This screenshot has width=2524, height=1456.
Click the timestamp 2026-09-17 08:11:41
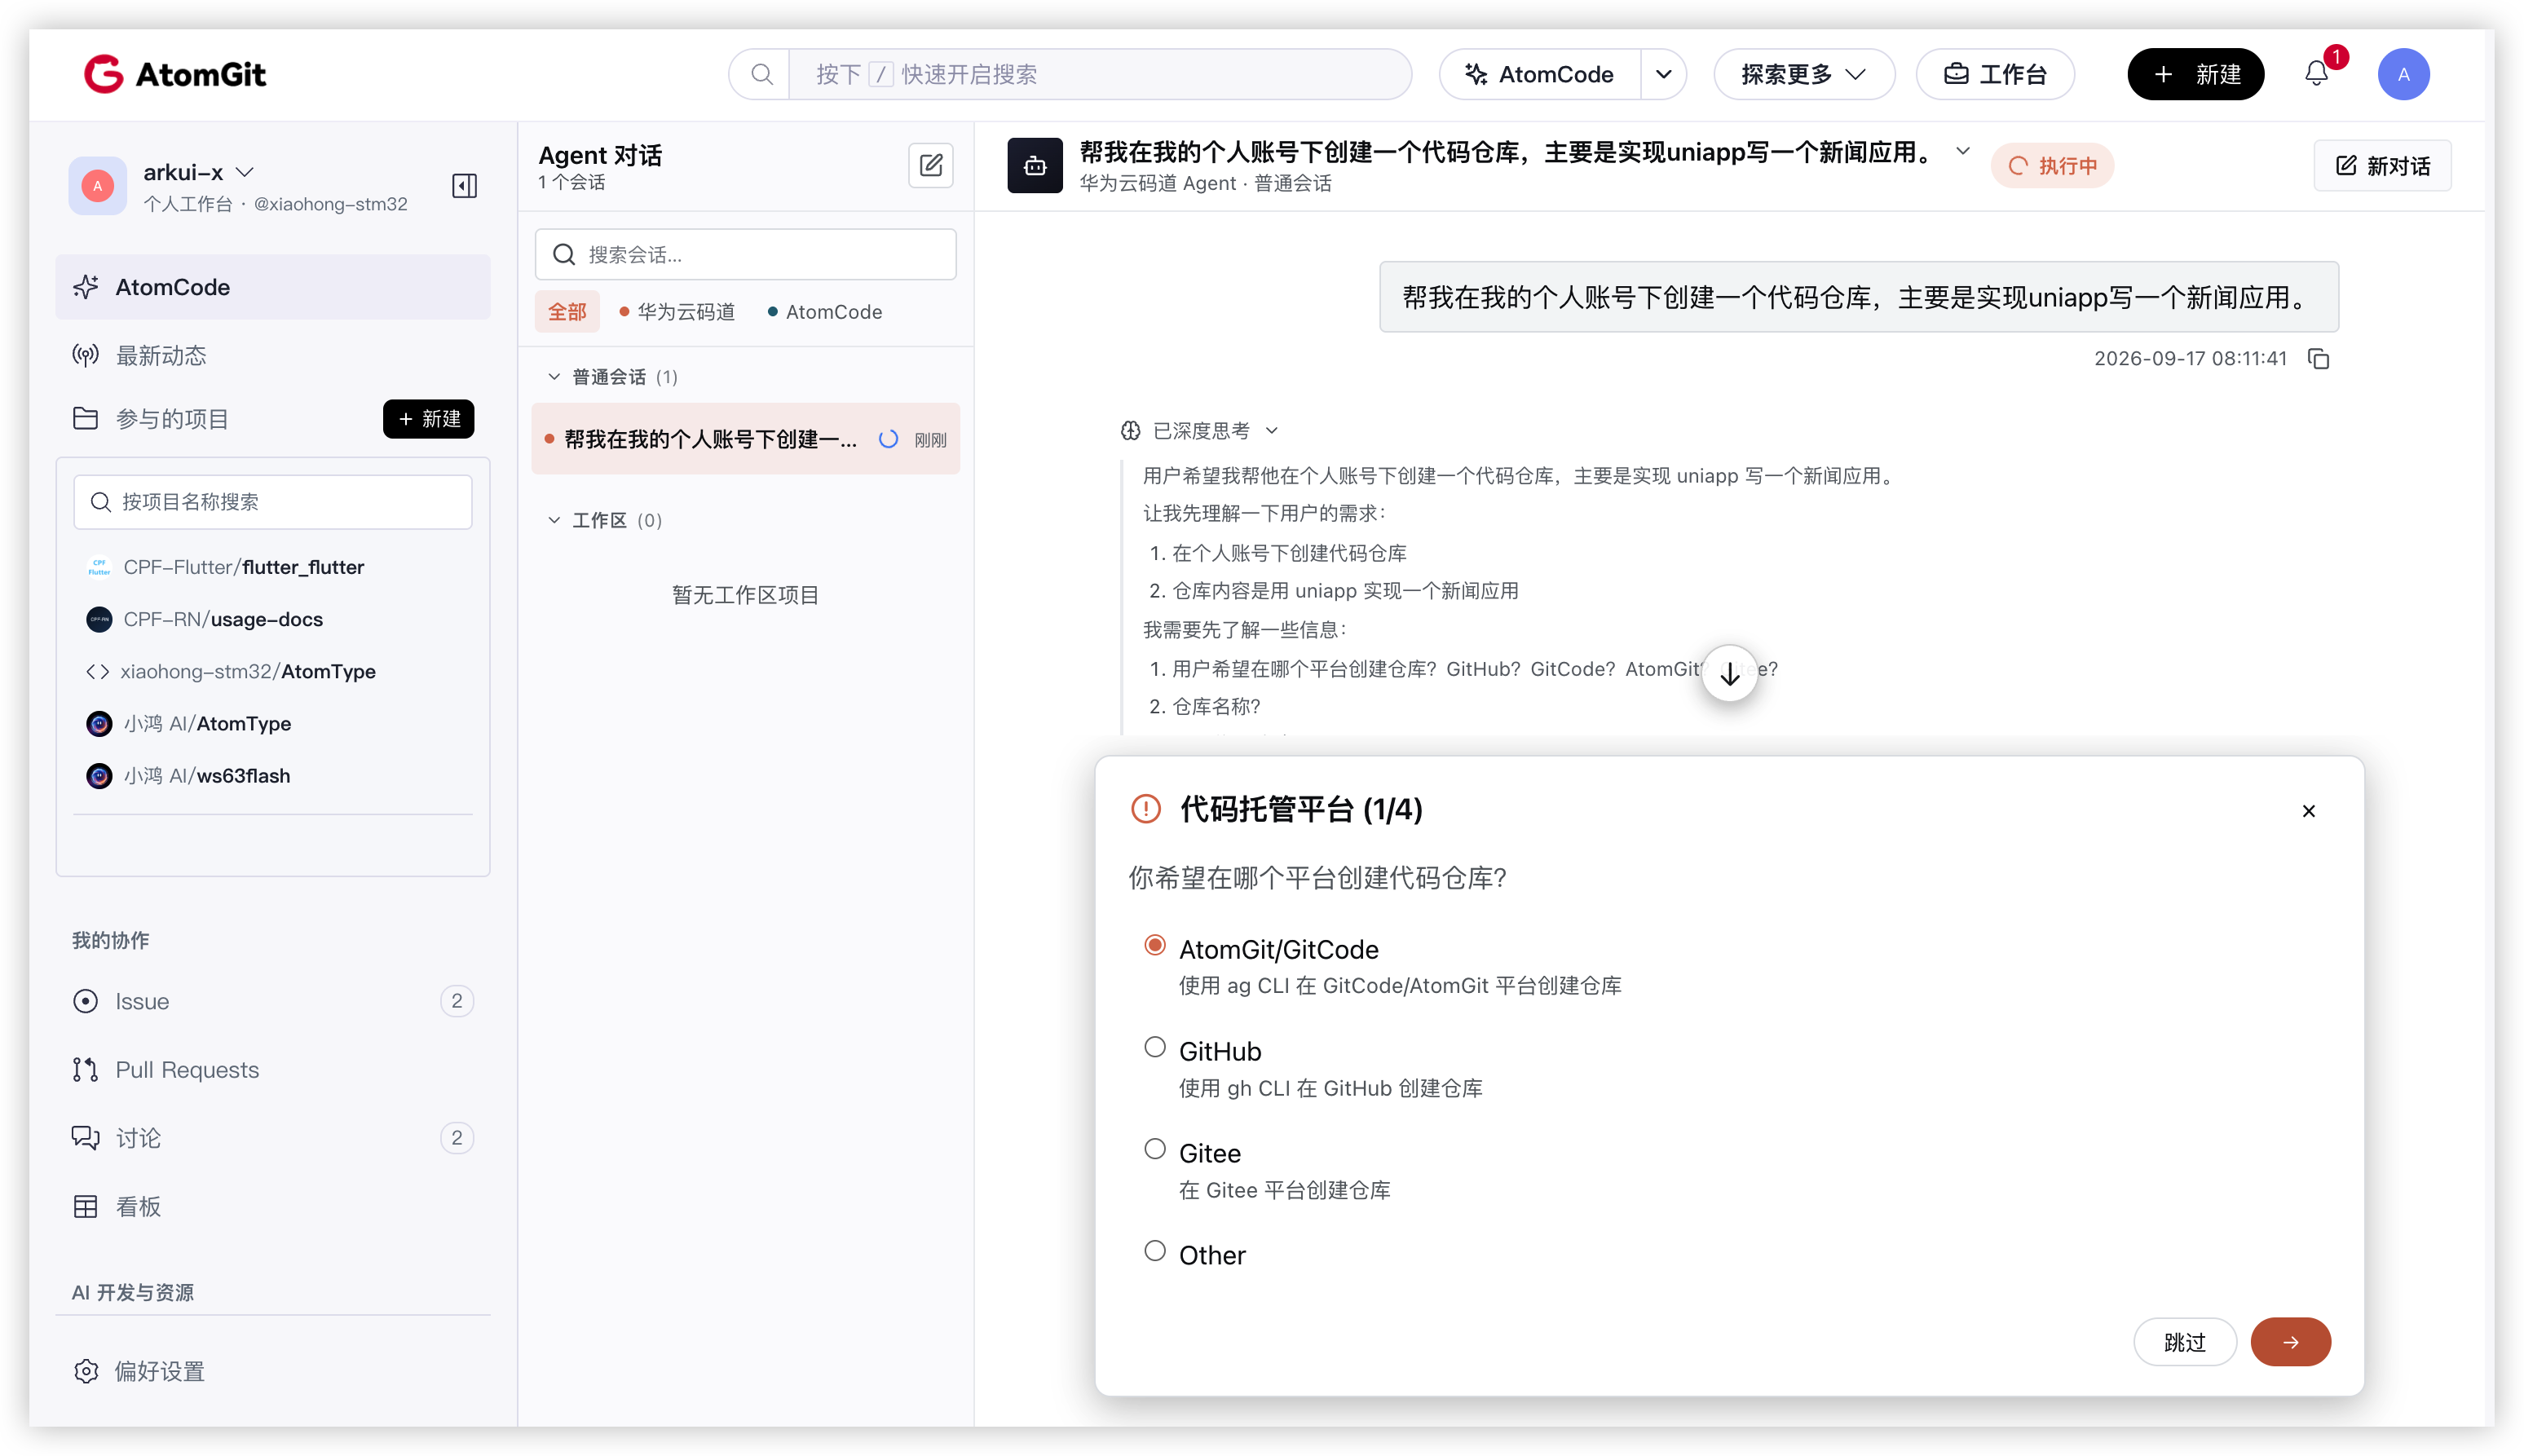(x=2190, y=359)
